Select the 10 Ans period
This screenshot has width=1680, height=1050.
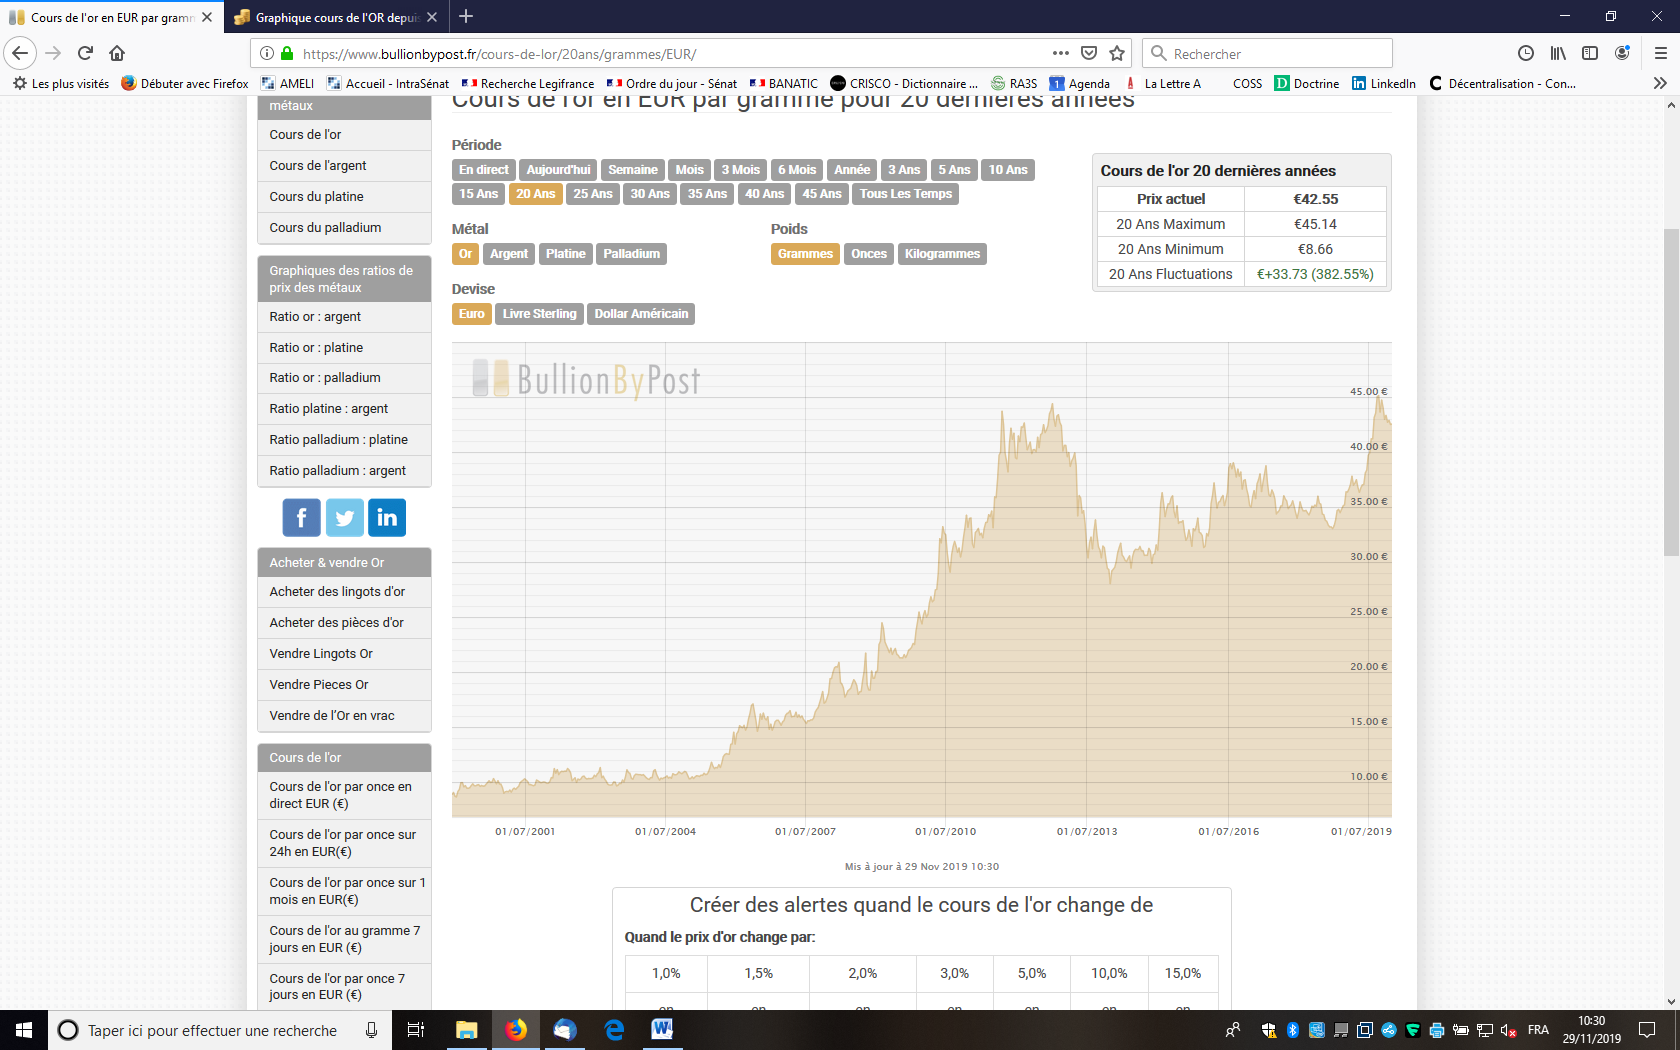click(1008, 170)
